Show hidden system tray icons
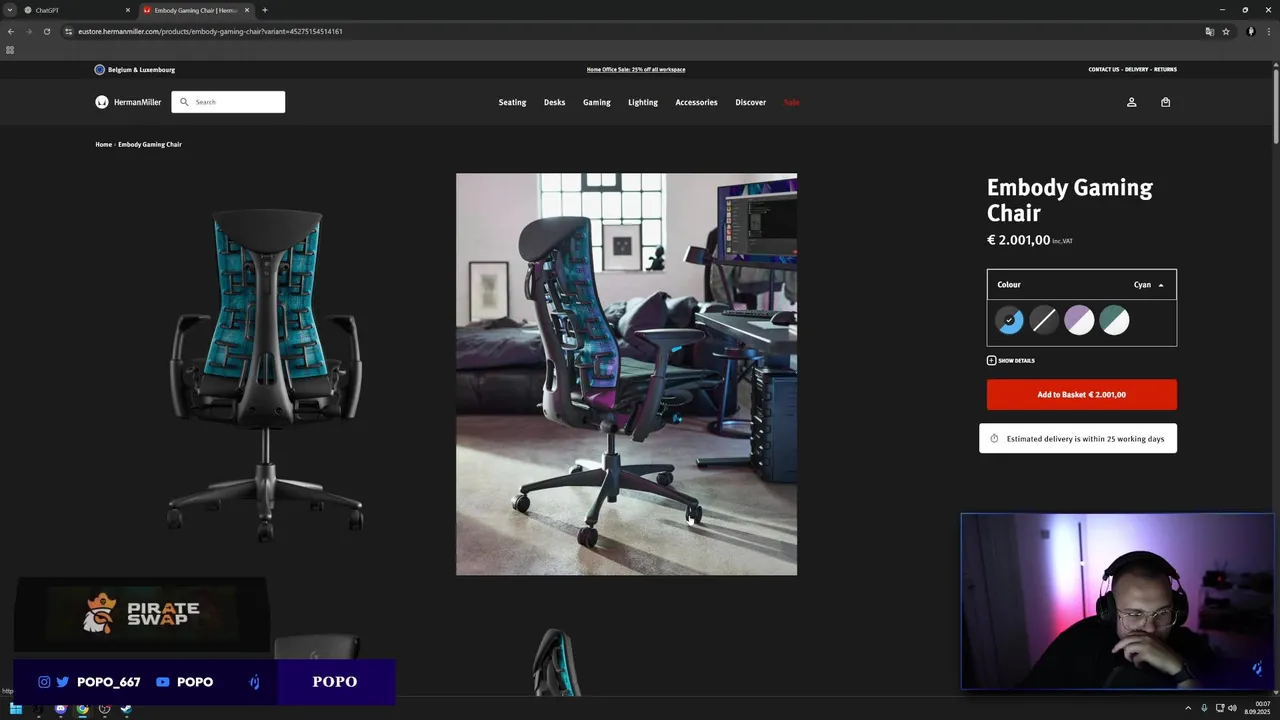 click(x=1189, y=709)
